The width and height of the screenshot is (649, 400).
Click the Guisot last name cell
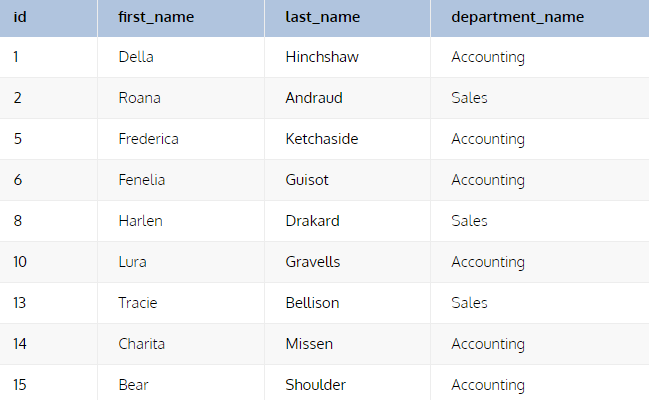[307, 180]
